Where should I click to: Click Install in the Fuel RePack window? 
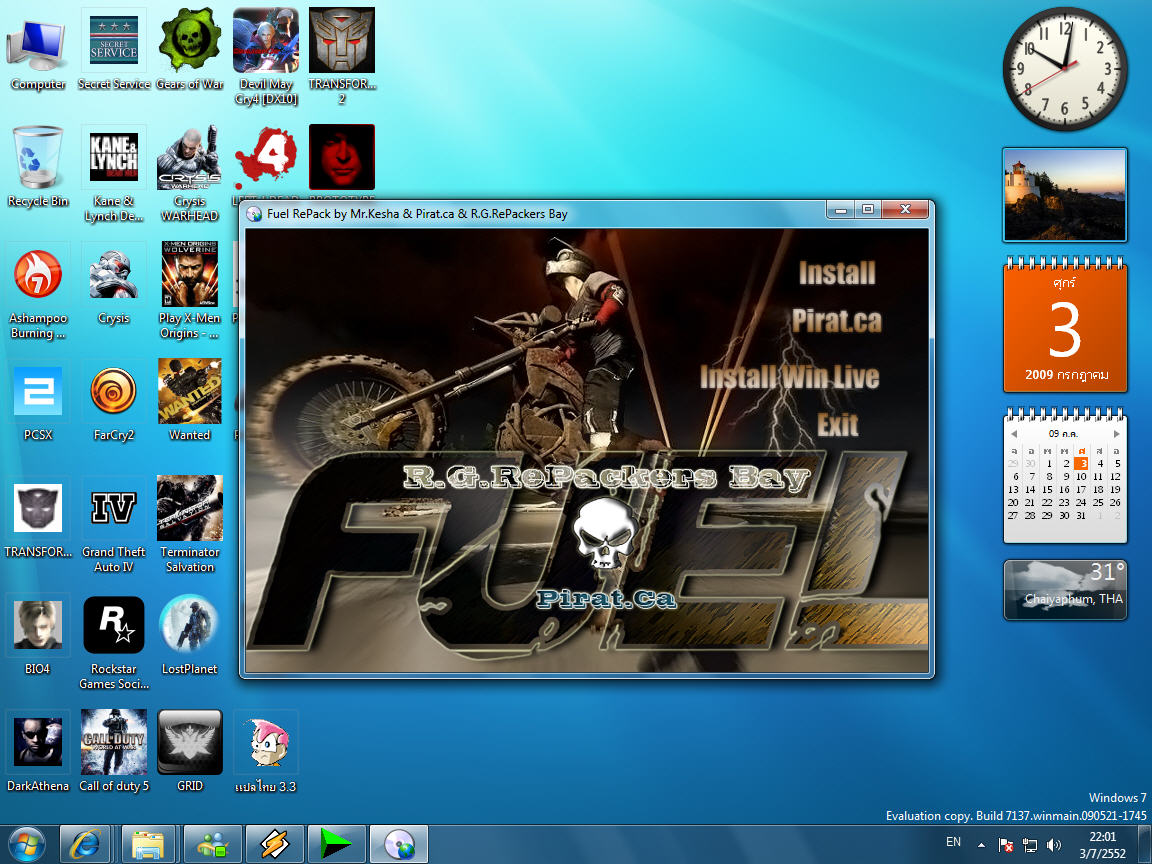pos(837,273)
